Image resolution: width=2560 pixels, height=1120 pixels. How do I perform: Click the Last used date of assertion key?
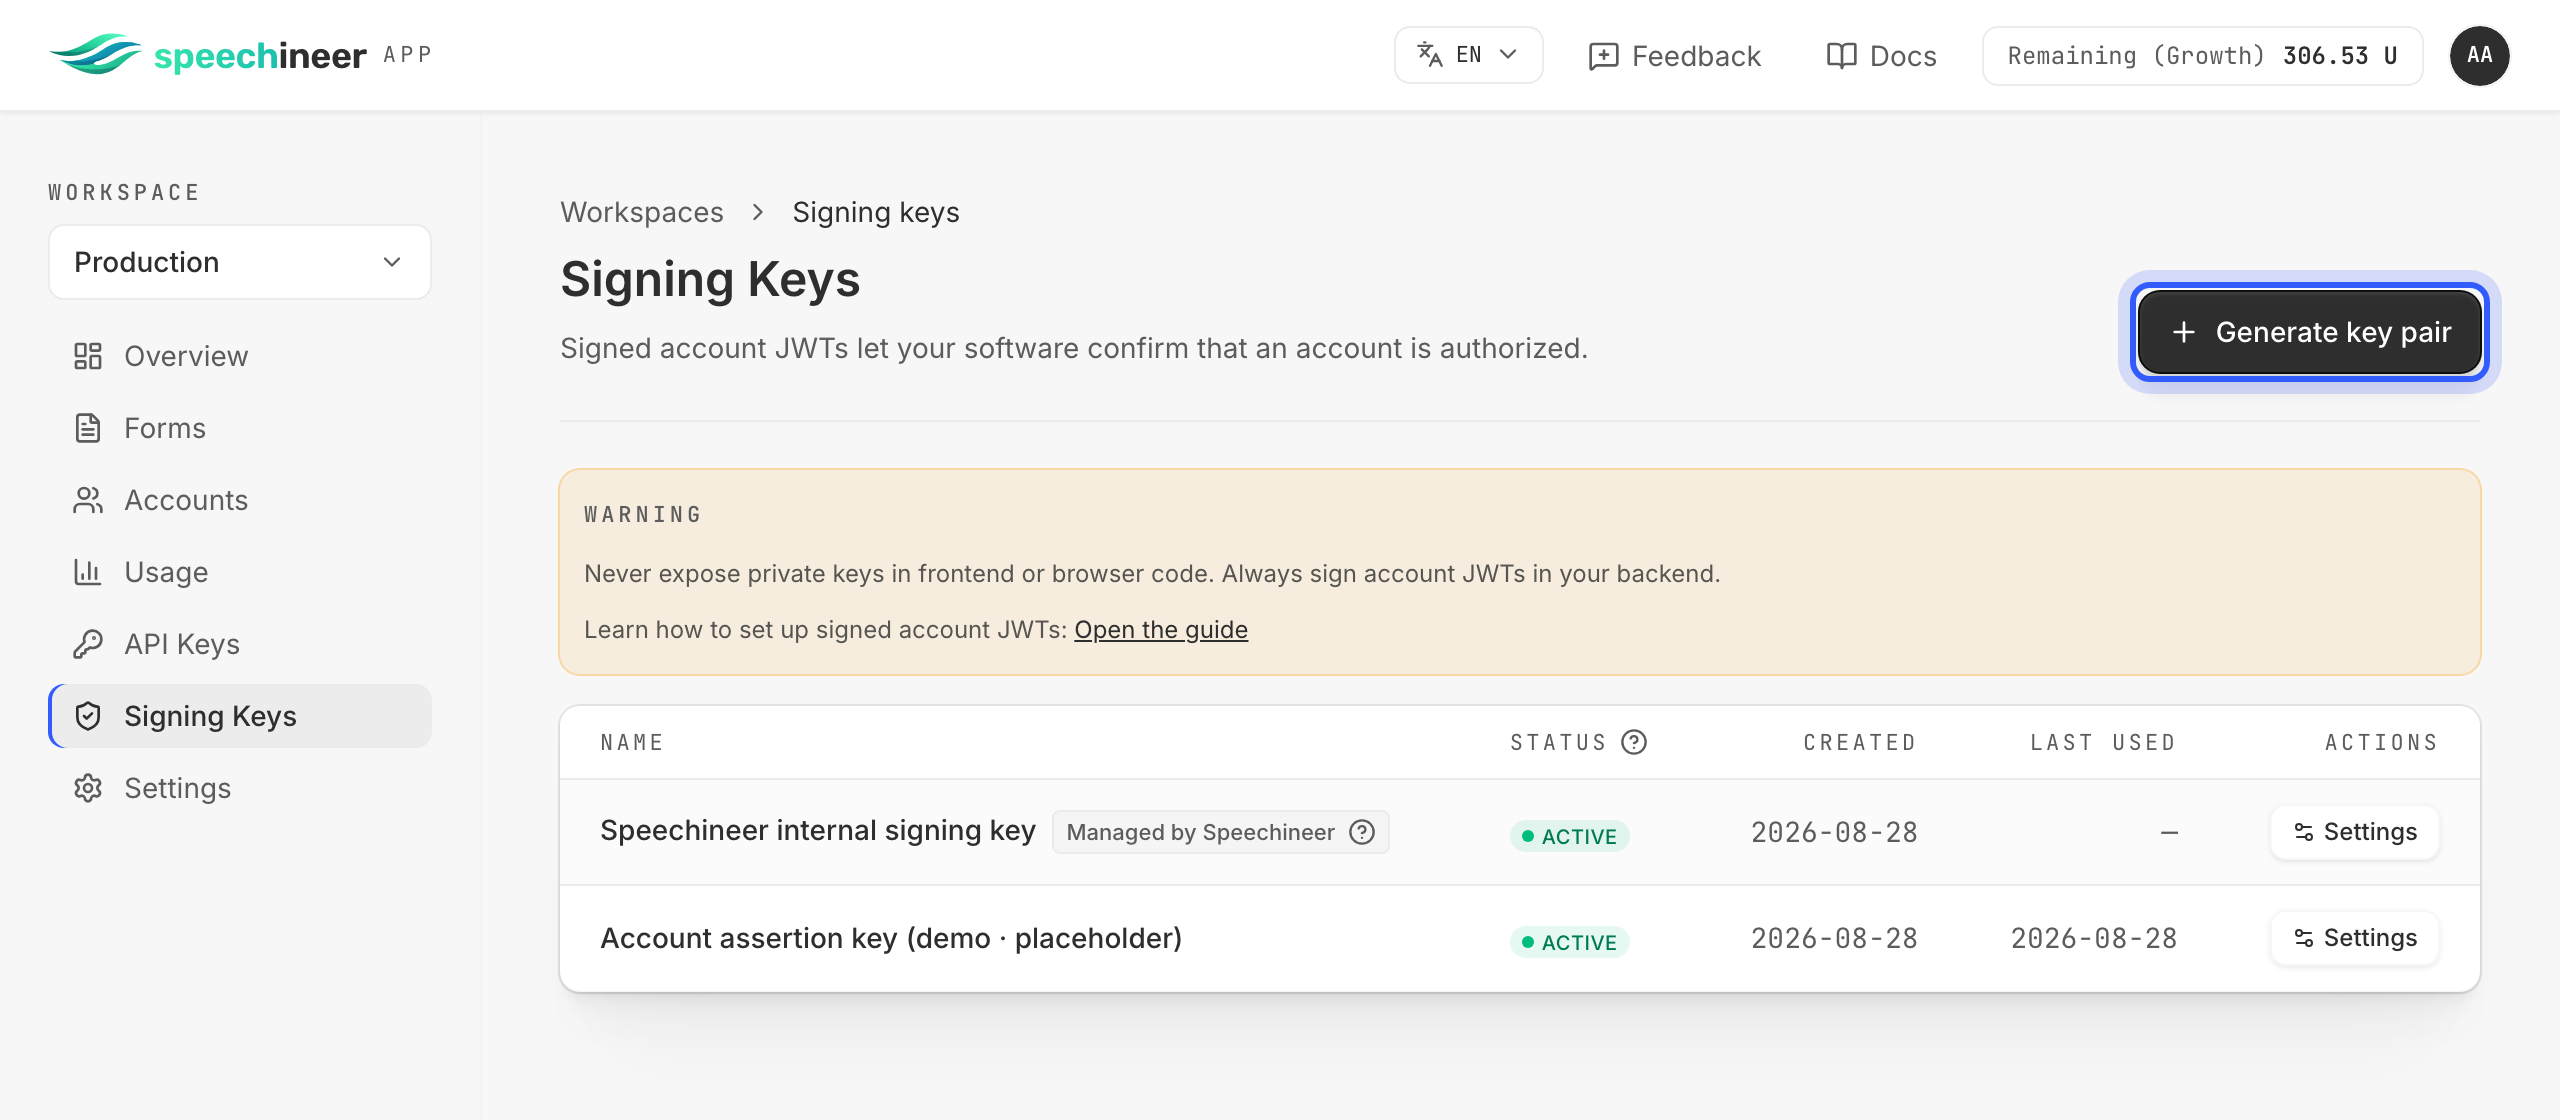tap(2094, 938)
